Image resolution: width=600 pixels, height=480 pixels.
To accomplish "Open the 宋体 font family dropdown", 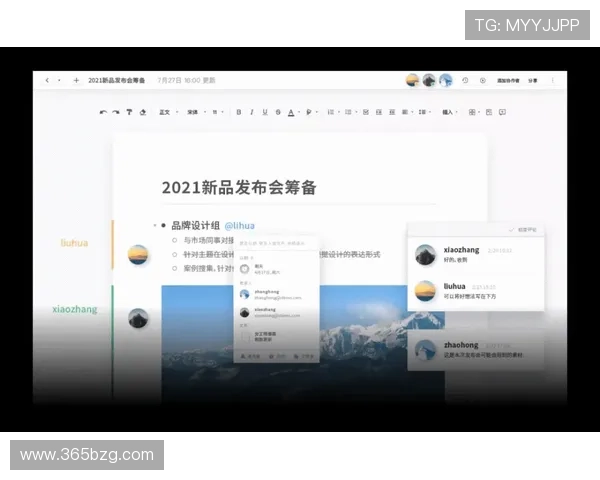I will [x=197, y=112].
